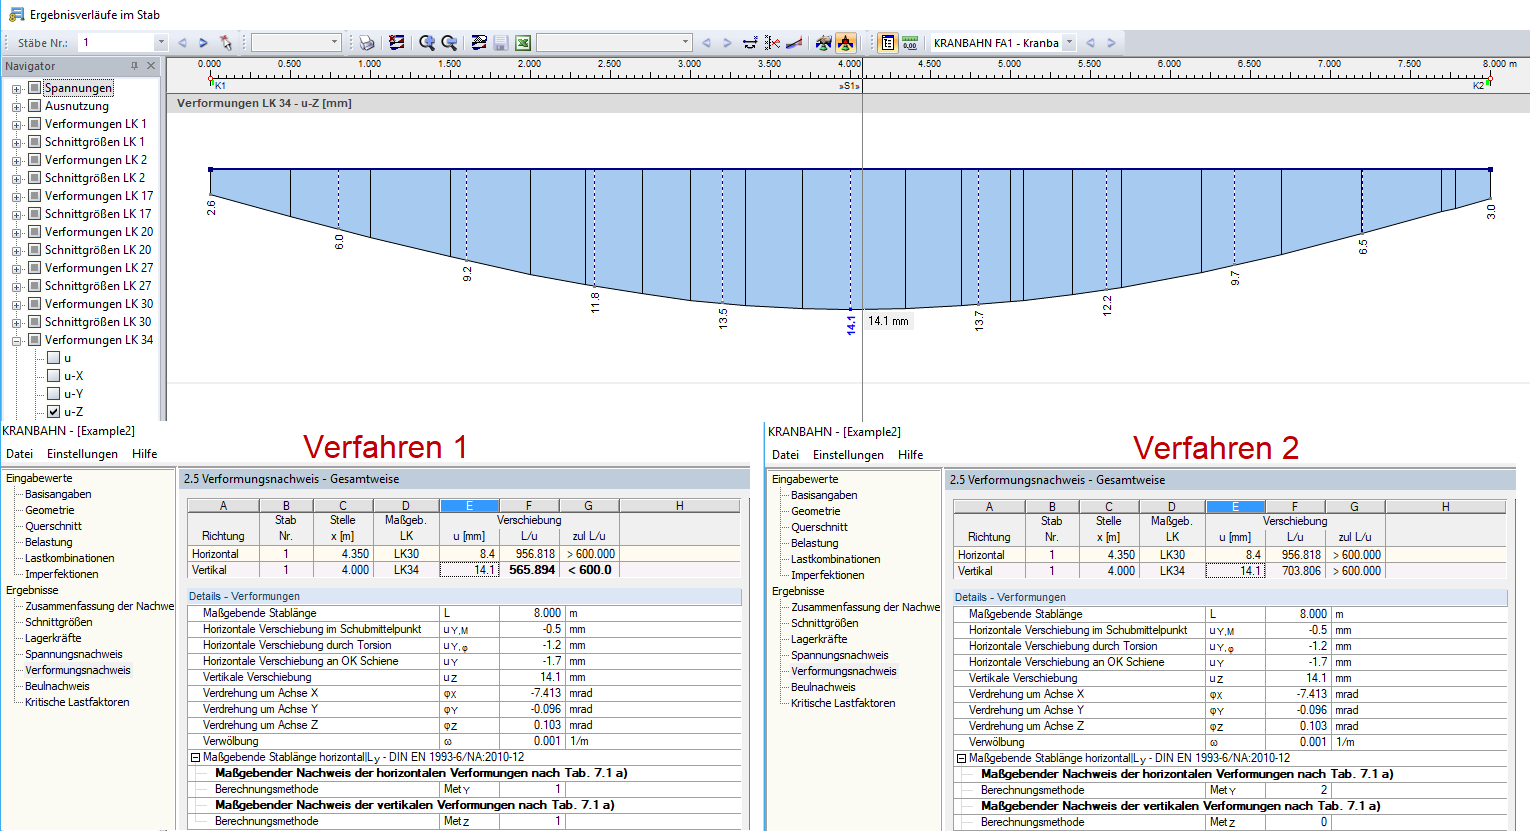Collapse Maßgebende Stablänge horizontal section in Verfahren 2
This screenshot has height=831, width=1530.
tap(962, 759)
